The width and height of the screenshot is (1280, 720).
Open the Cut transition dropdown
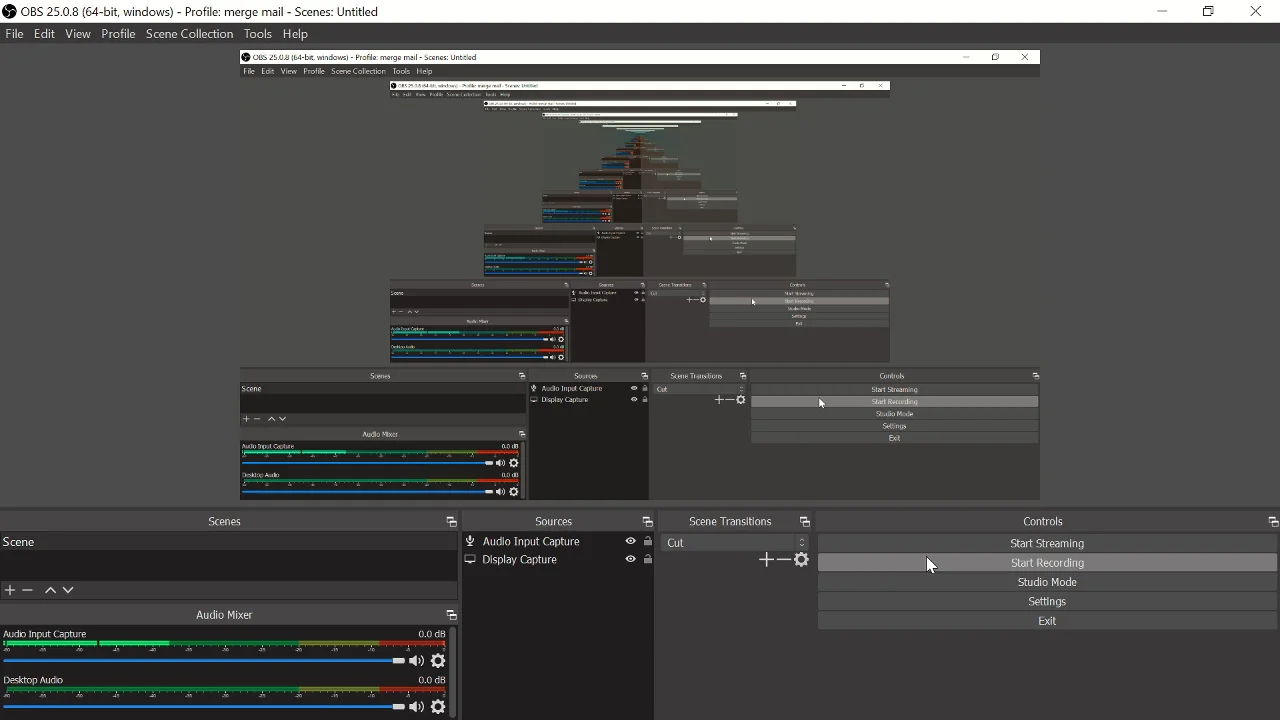[x=734, y=543]
